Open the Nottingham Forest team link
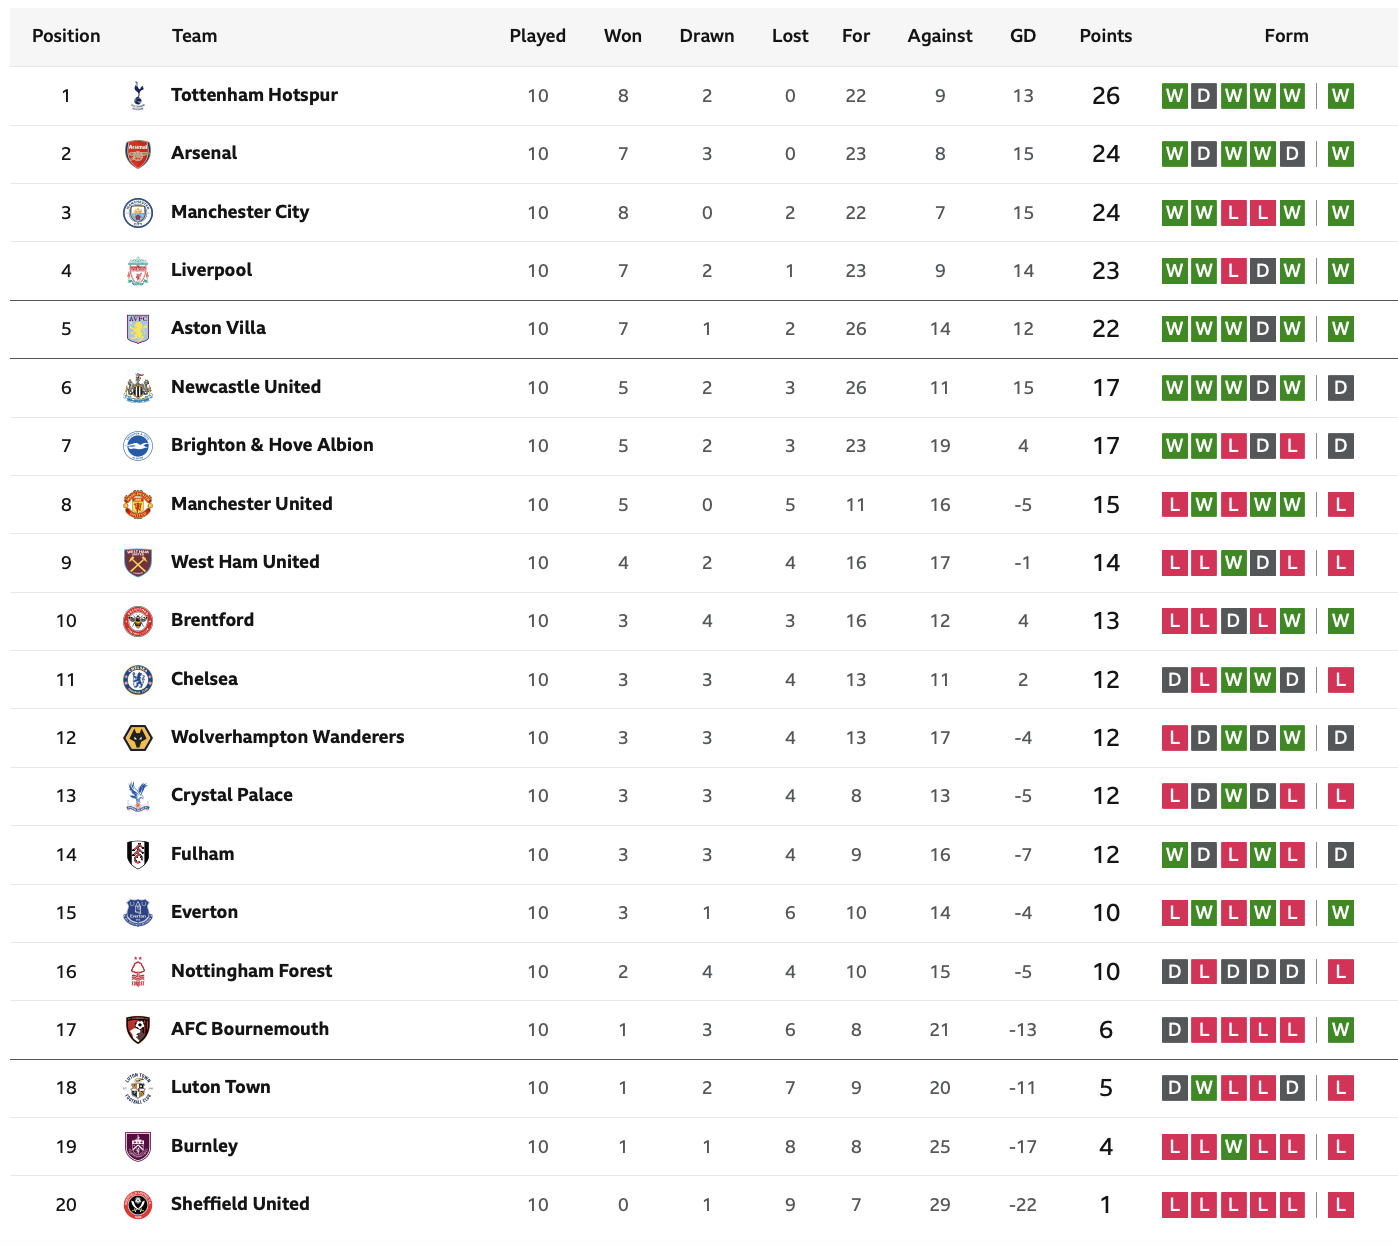This screenshot has width=1398, height=1246. (x=251, y=971)
